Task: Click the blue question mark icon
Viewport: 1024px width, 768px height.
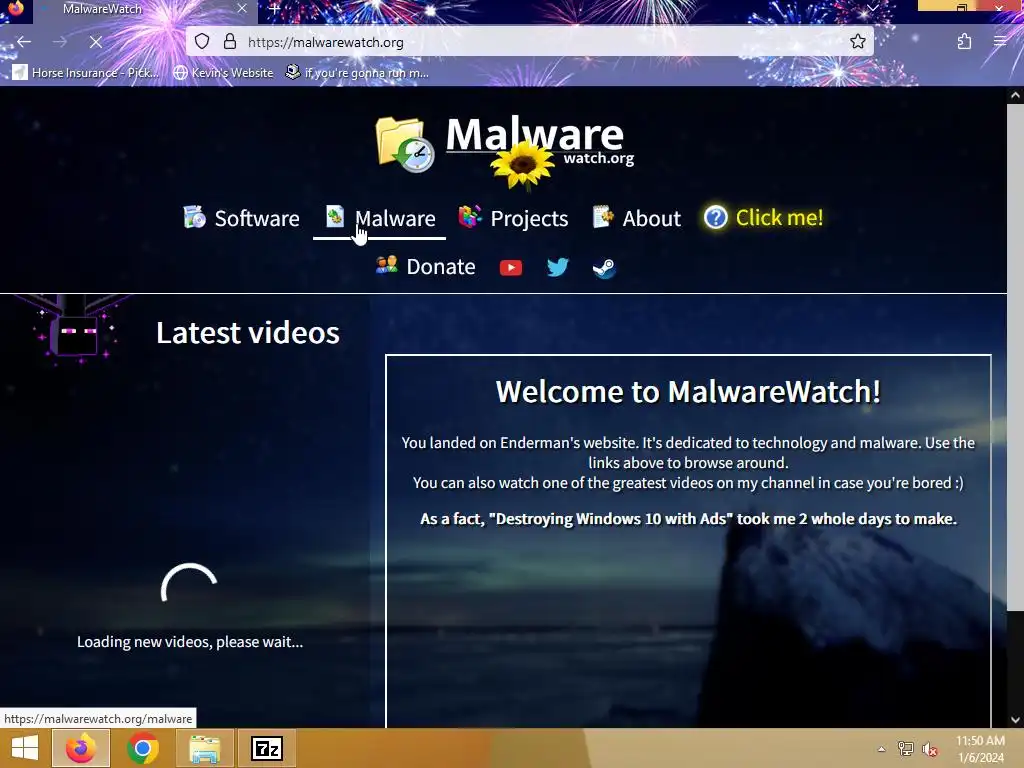Action: pos(716,217)
